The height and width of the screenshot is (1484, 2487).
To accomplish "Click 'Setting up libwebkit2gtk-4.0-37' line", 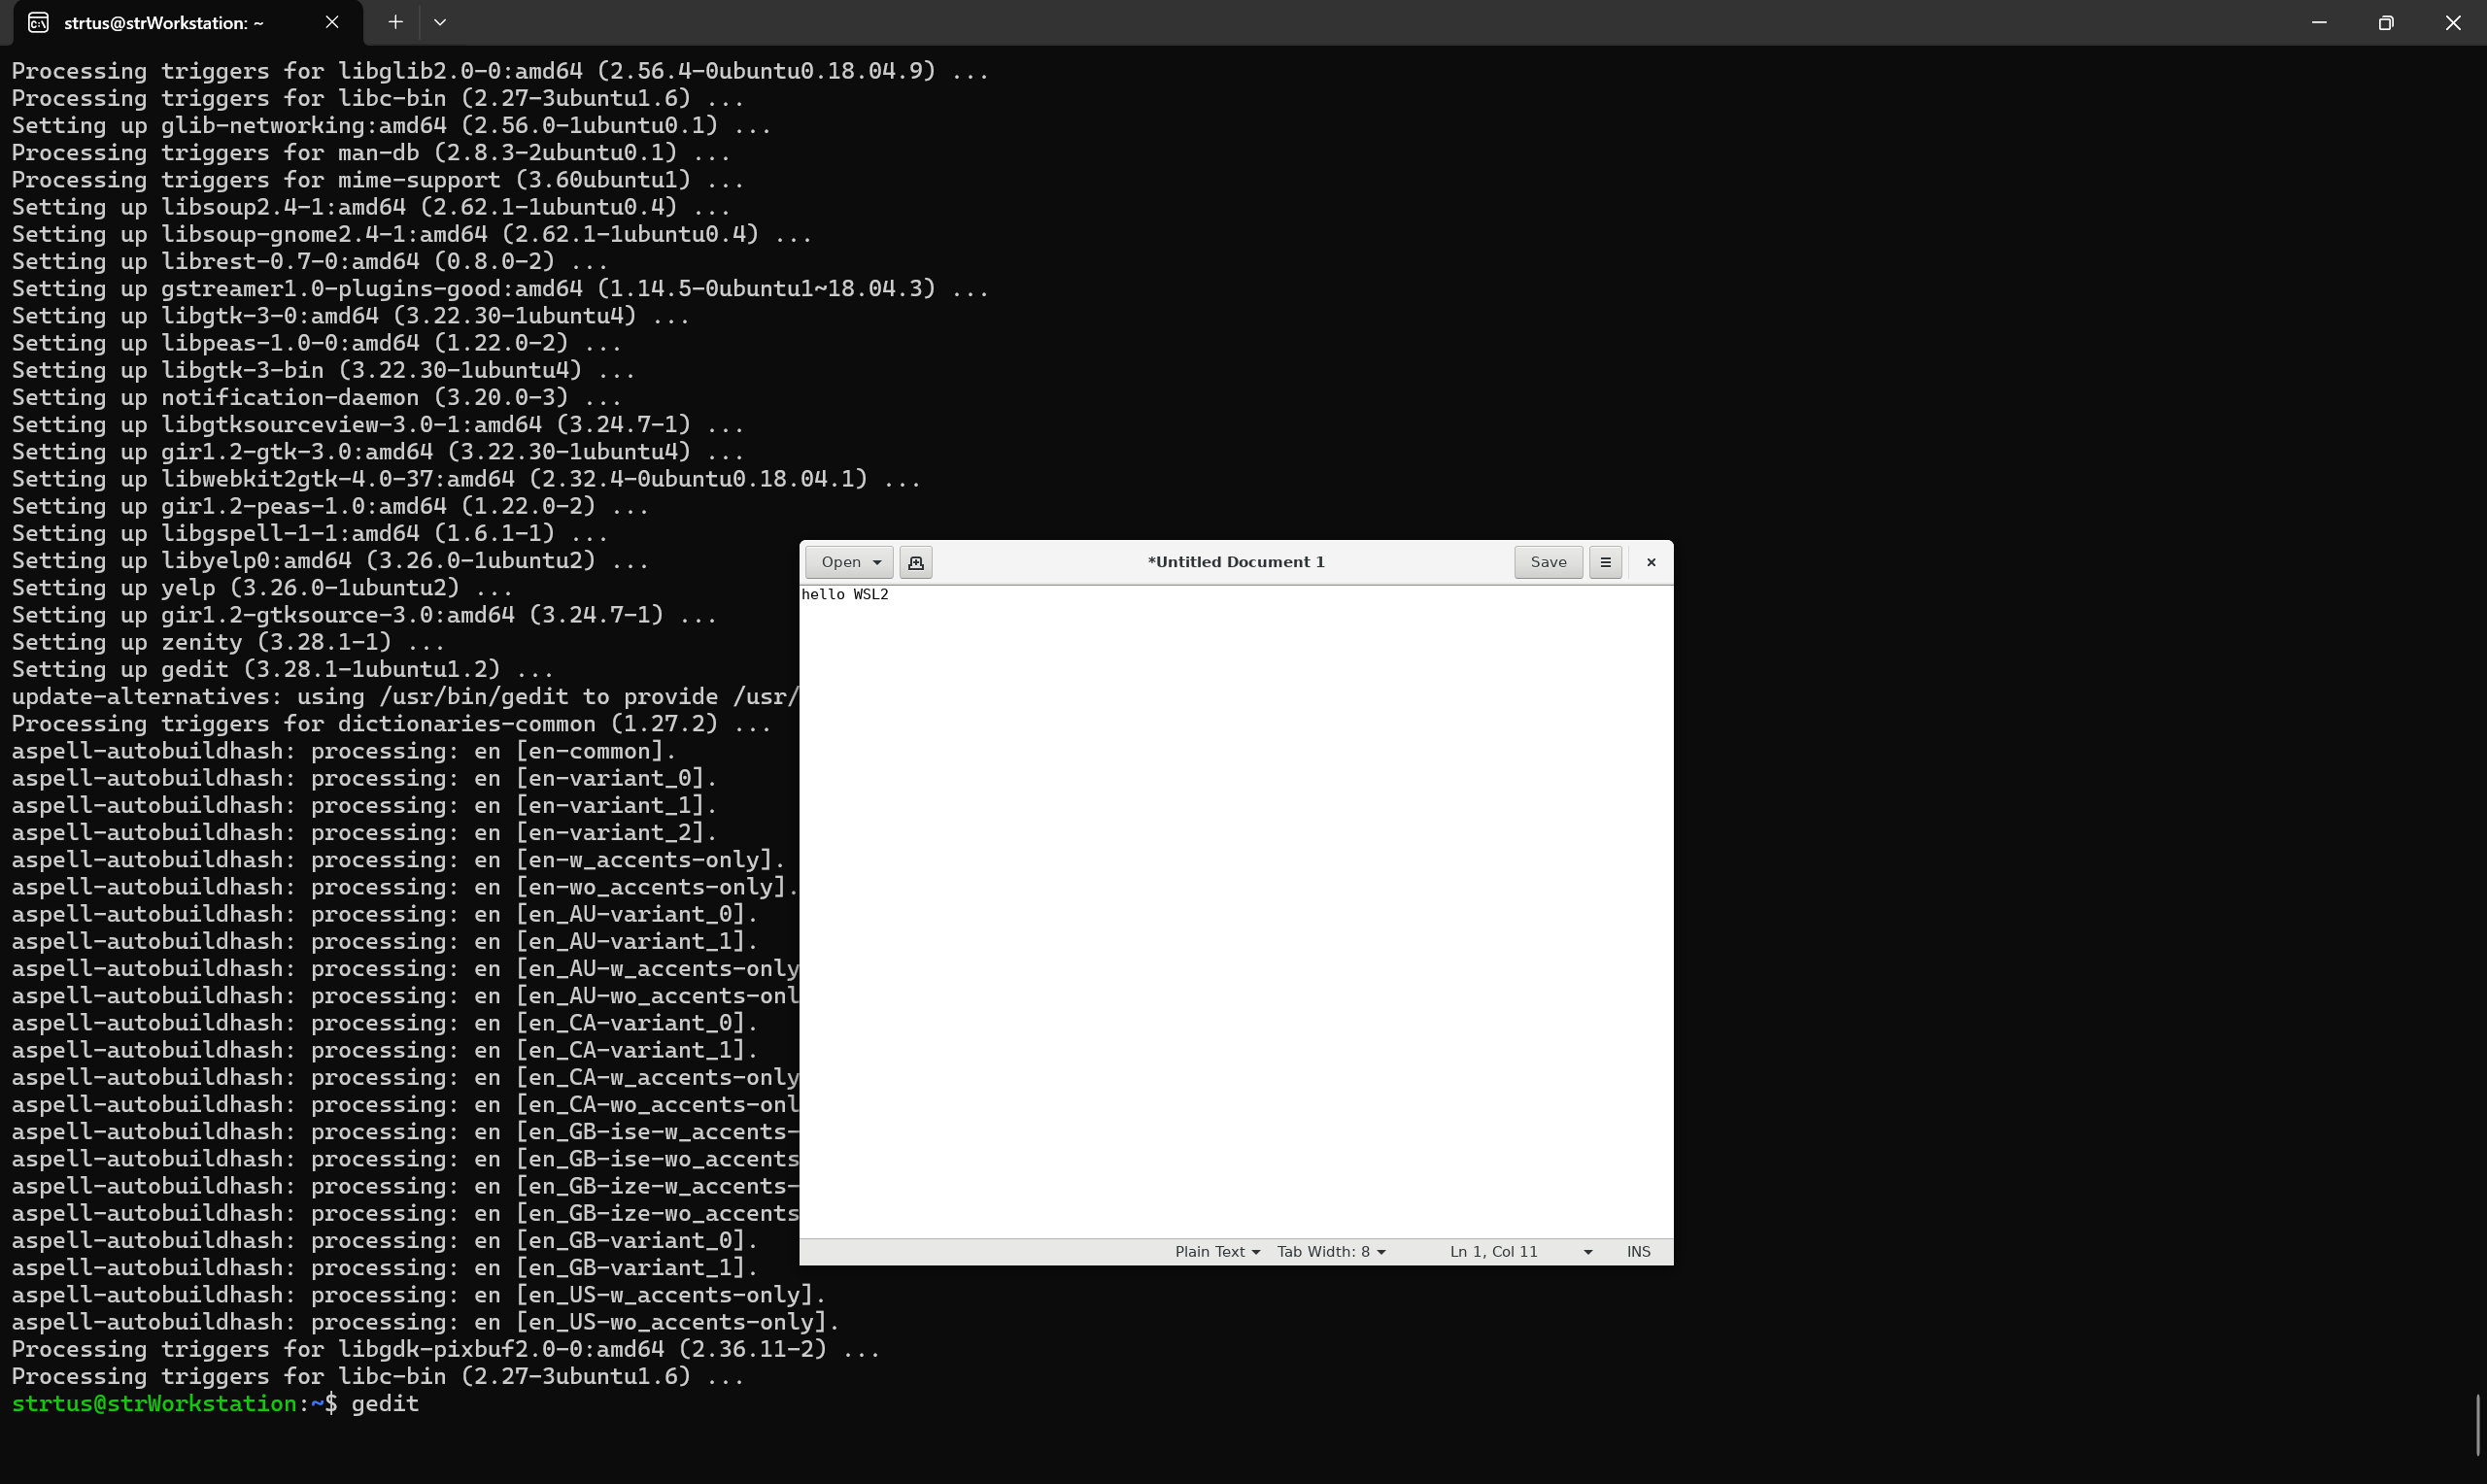I will pyautogui.click(x=466, y=479).
